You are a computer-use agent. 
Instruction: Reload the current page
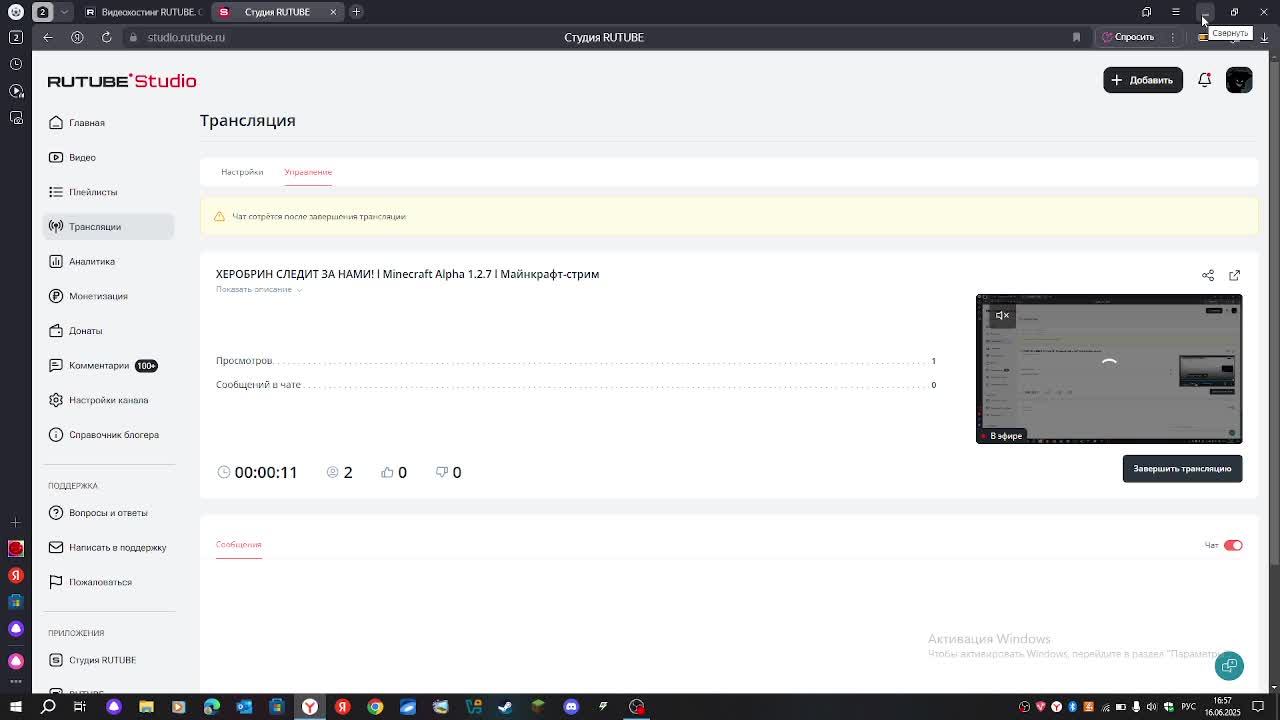[x=106, y=37]
